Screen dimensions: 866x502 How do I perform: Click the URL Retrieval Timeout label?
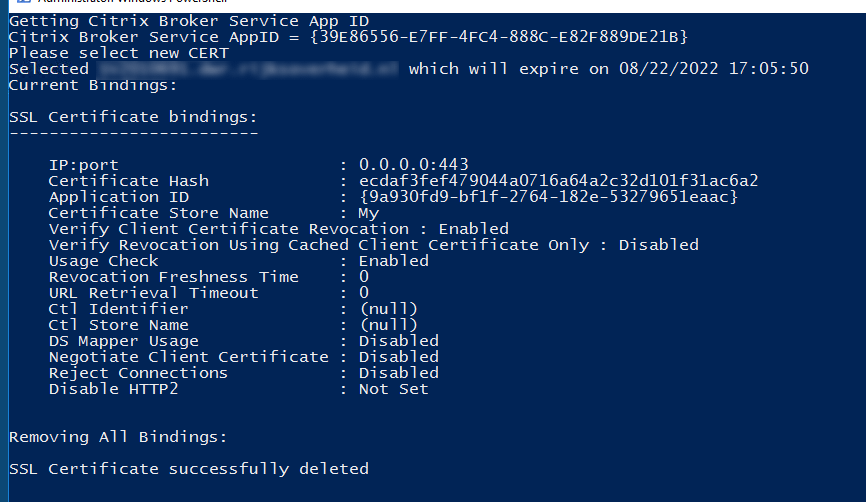click(153, 293)
